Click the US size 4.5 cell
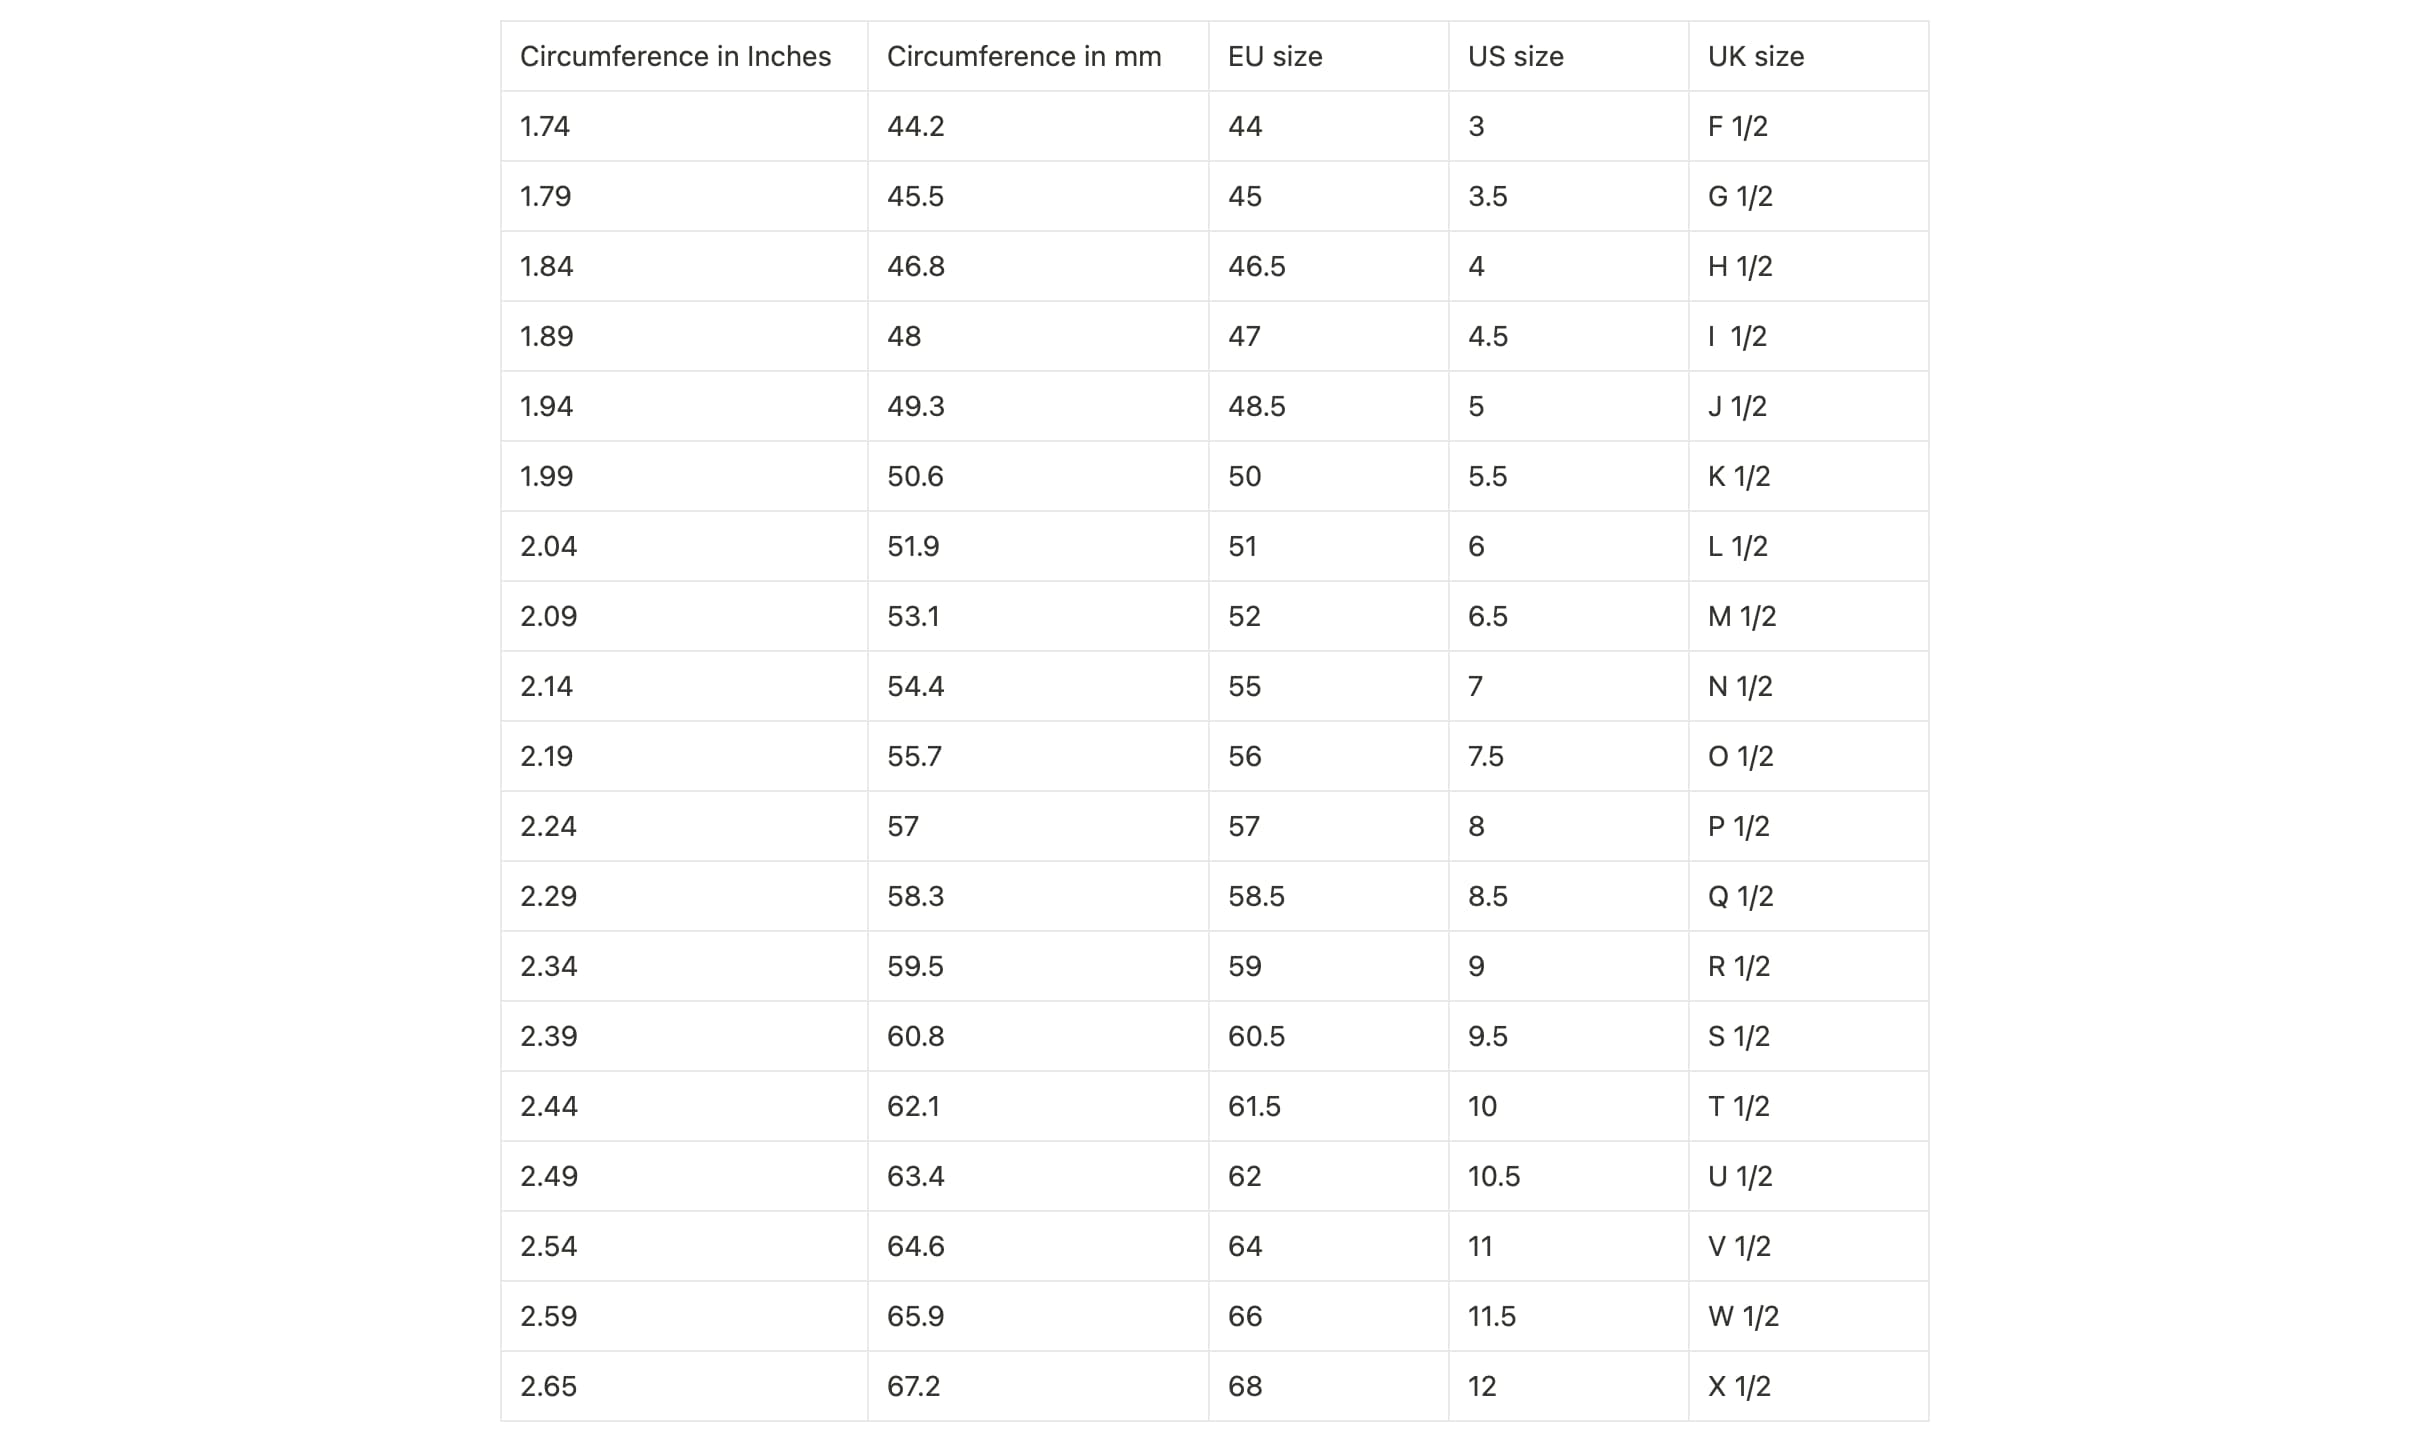 (x=1487, y=337)
